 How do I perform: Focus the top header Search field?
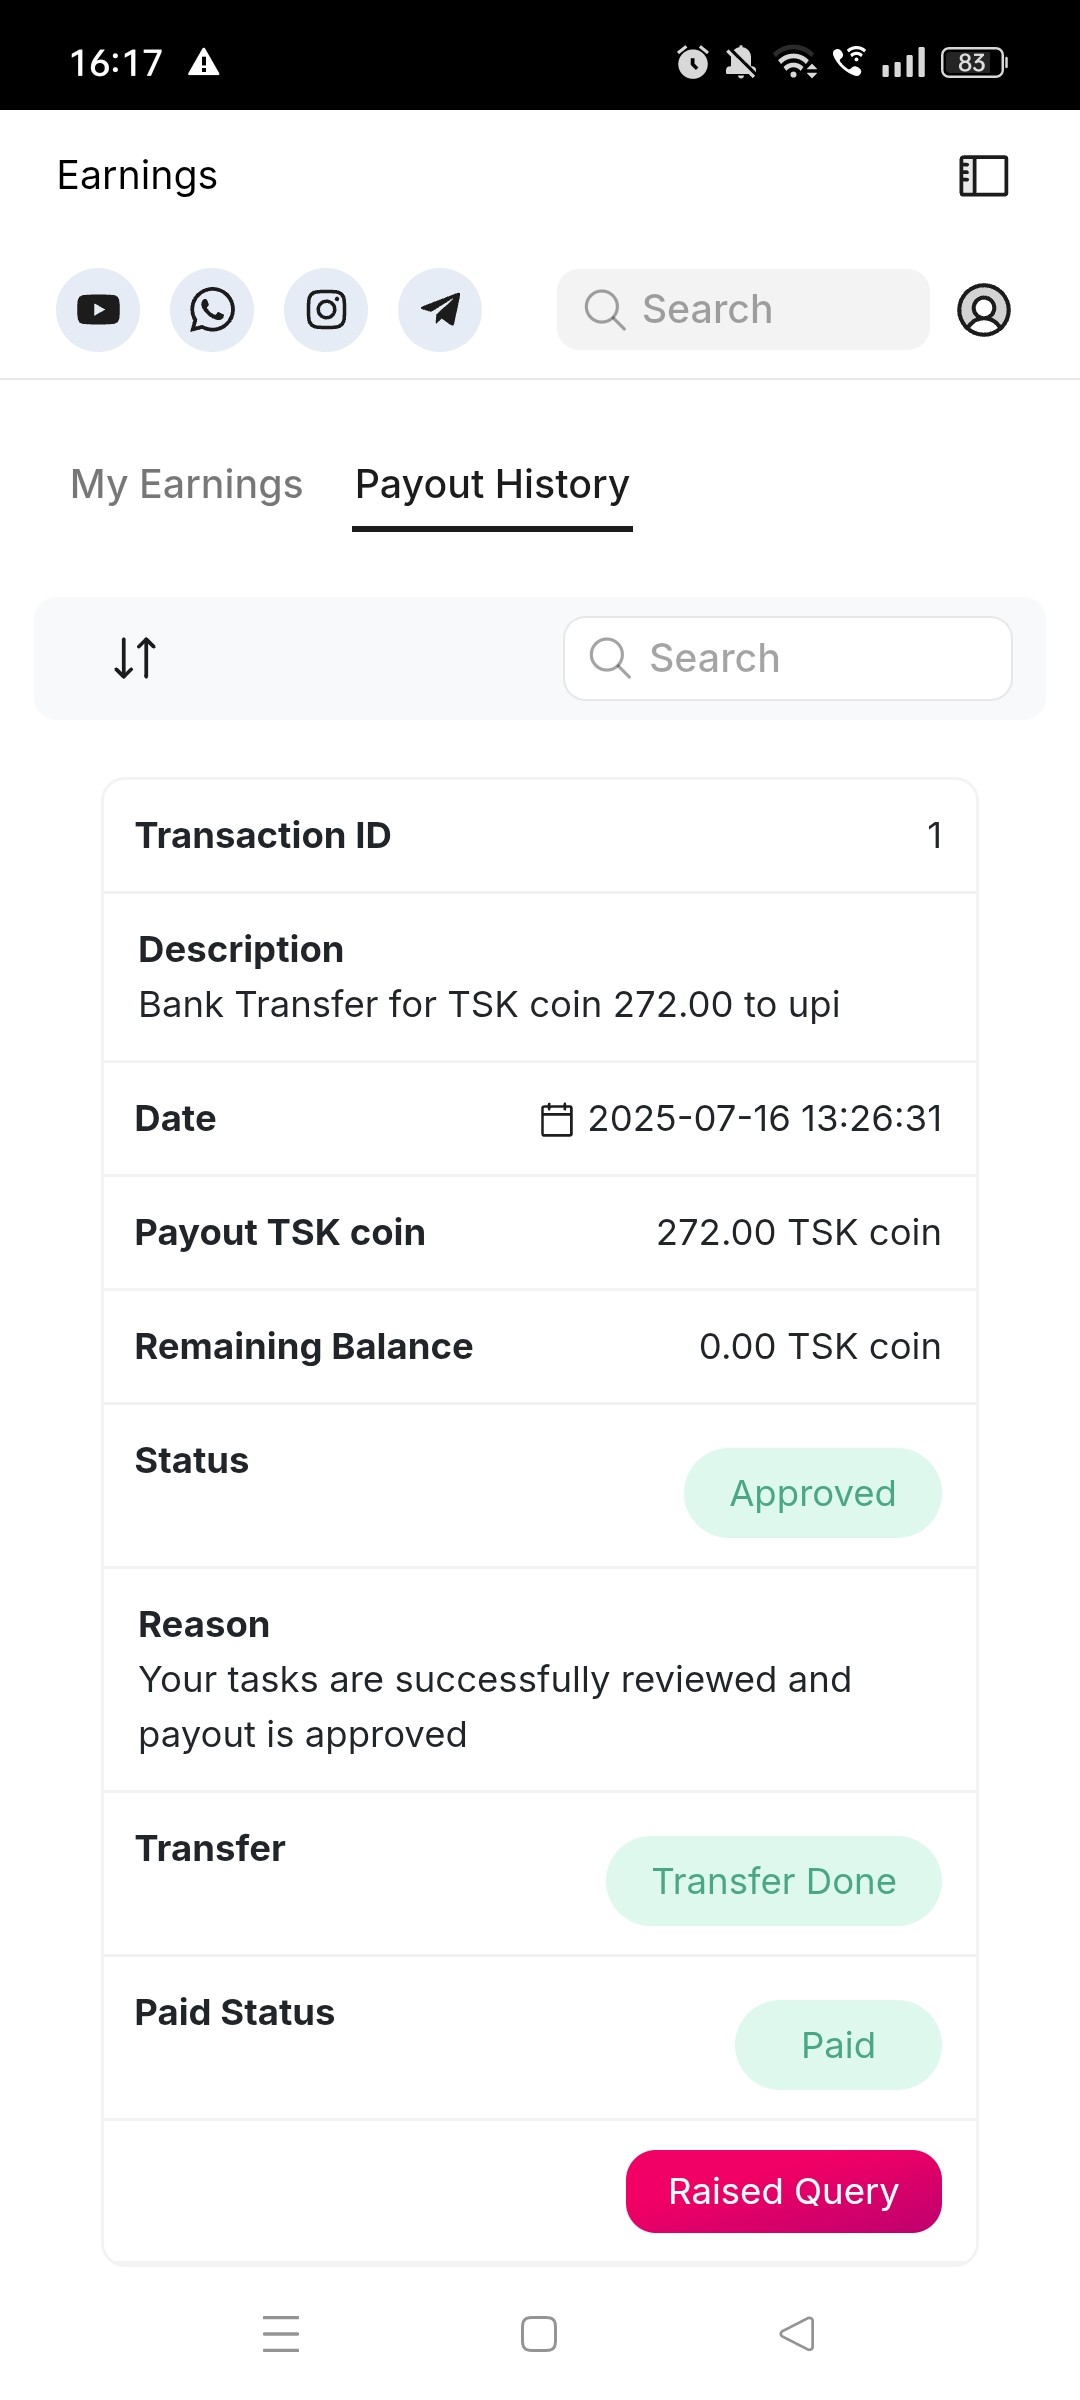743,310
